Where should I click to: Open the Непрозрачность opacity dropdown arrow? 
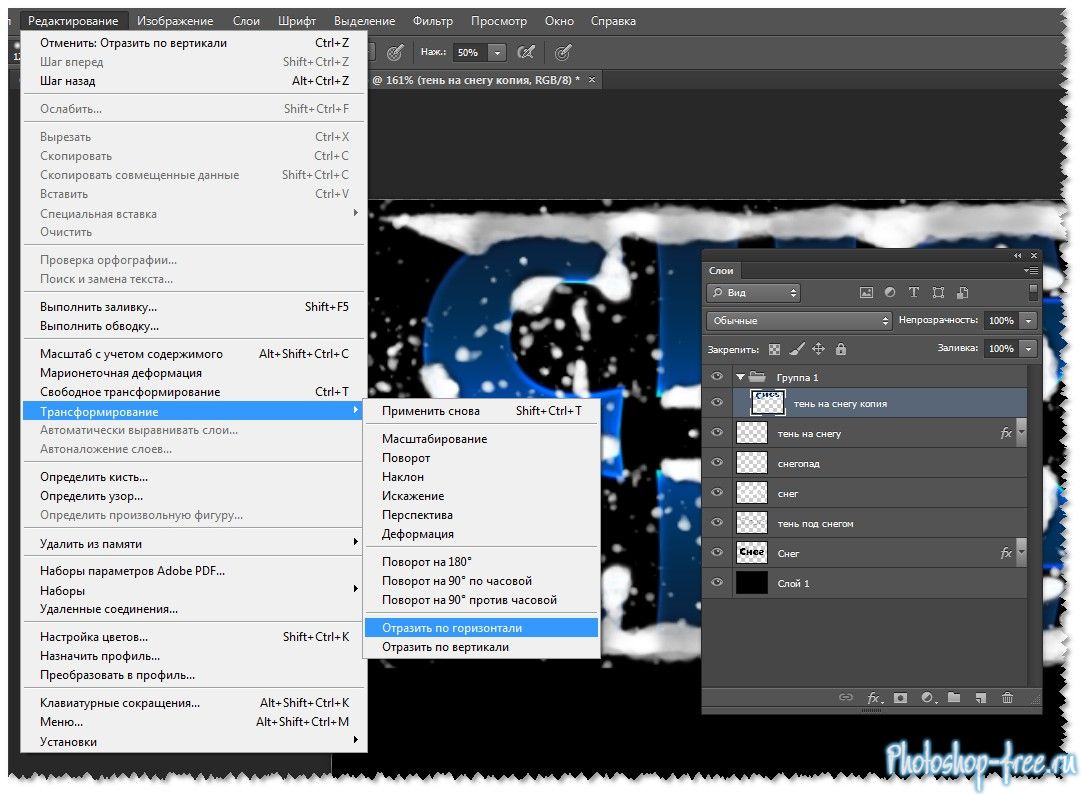pyautogui.click(x=1028, y=321)
